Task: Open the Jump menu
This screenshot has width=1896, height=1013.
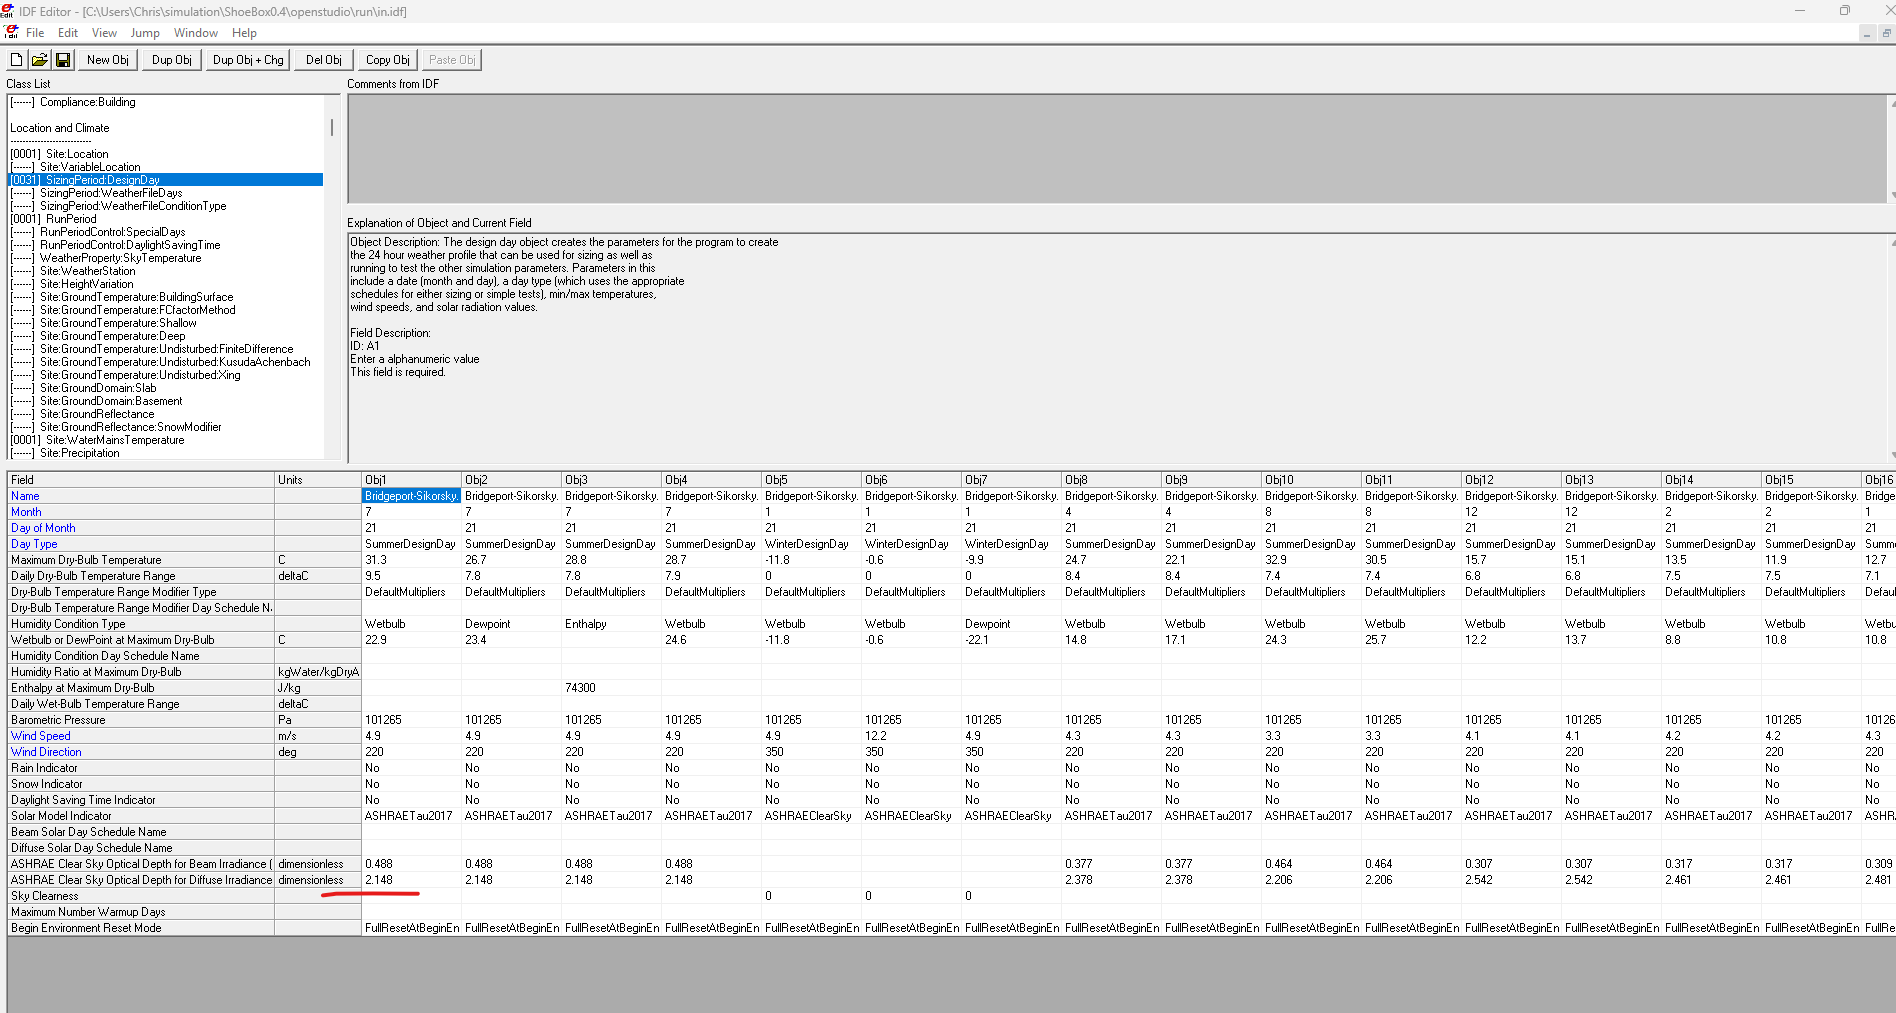Action: point(144,33)
